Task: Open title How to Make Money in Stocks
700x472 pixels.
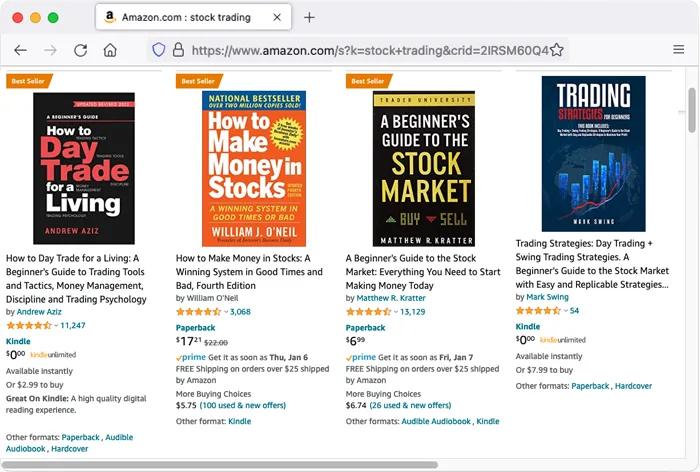Action: pyautogui.click(x=249, y=272)
